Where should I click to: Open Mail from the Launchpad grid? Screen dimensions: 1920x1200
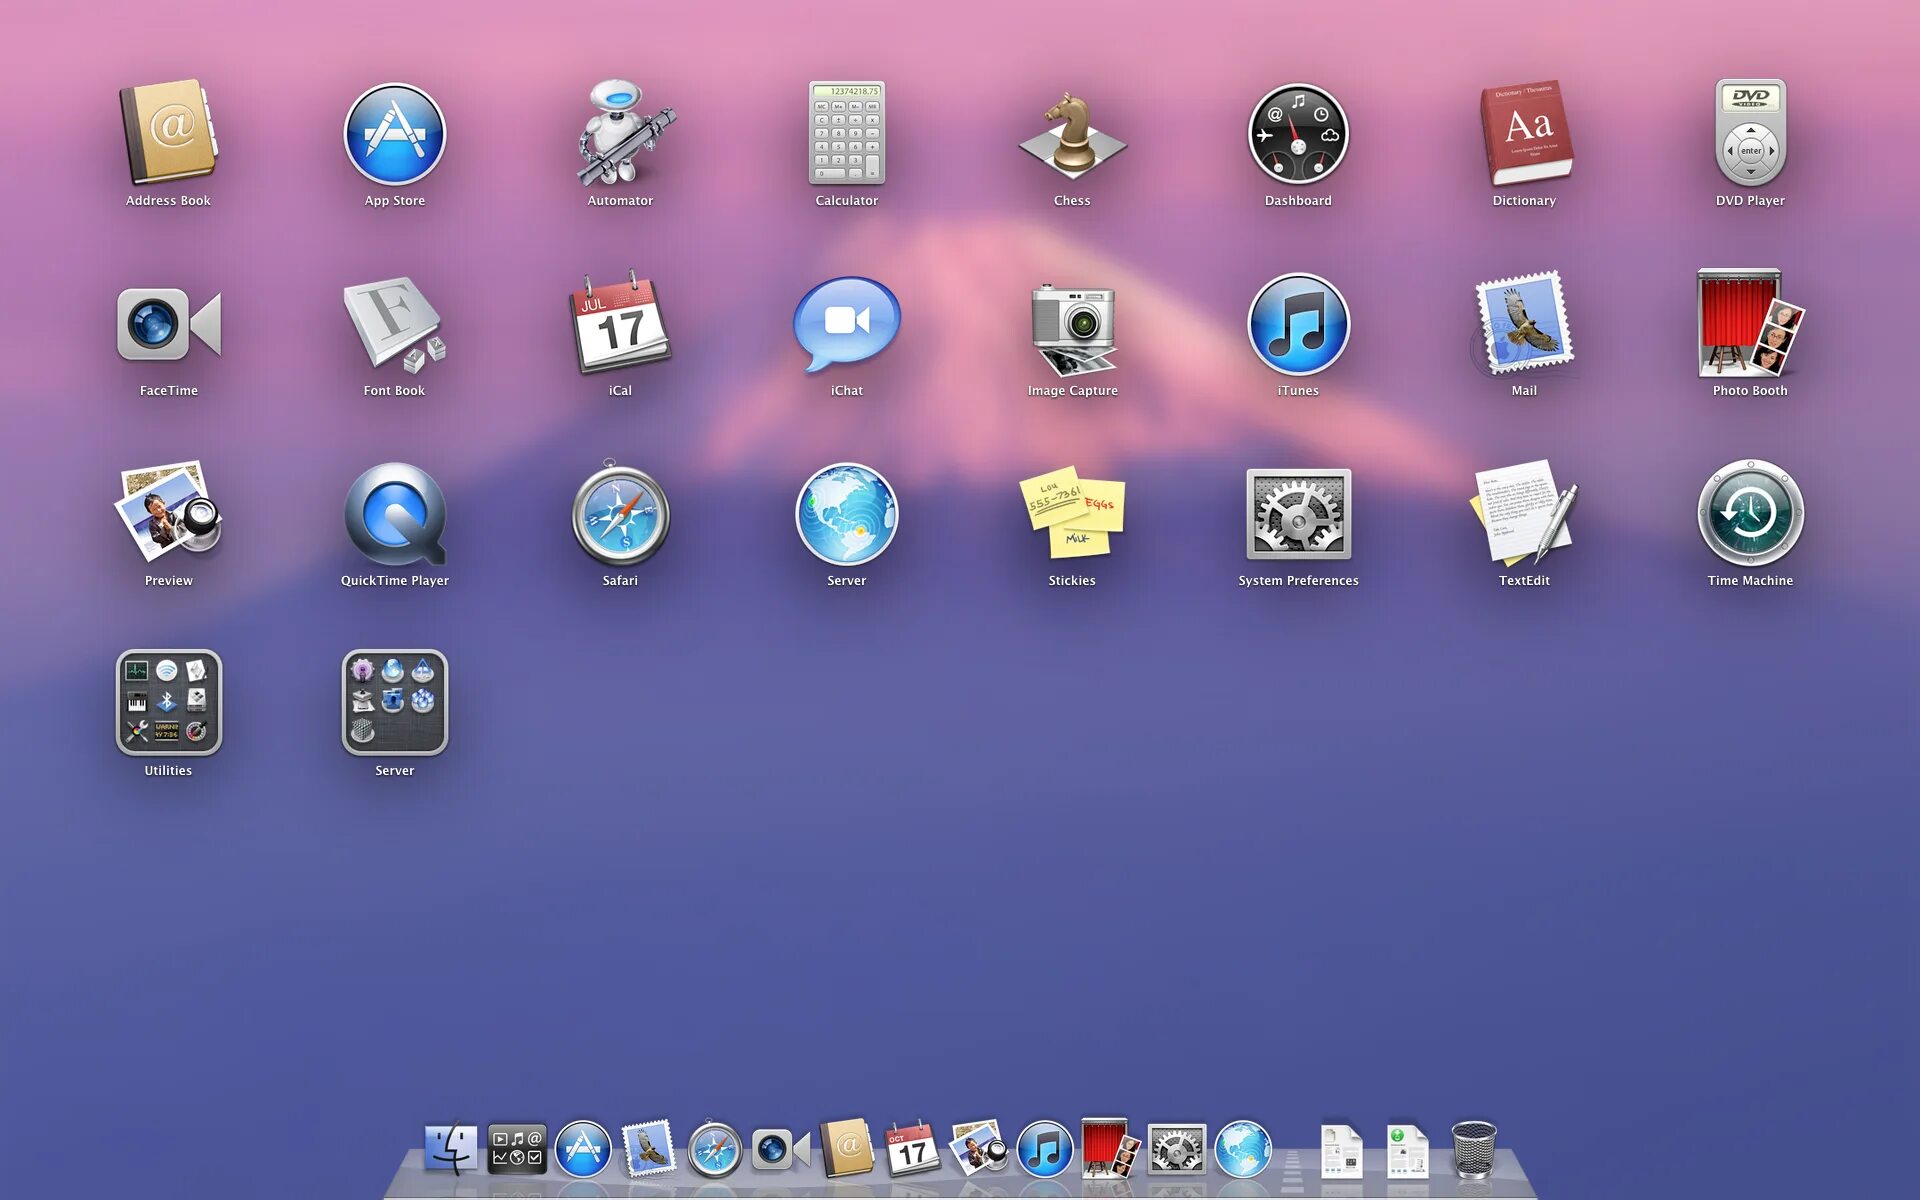click(x=1525, y=322)
